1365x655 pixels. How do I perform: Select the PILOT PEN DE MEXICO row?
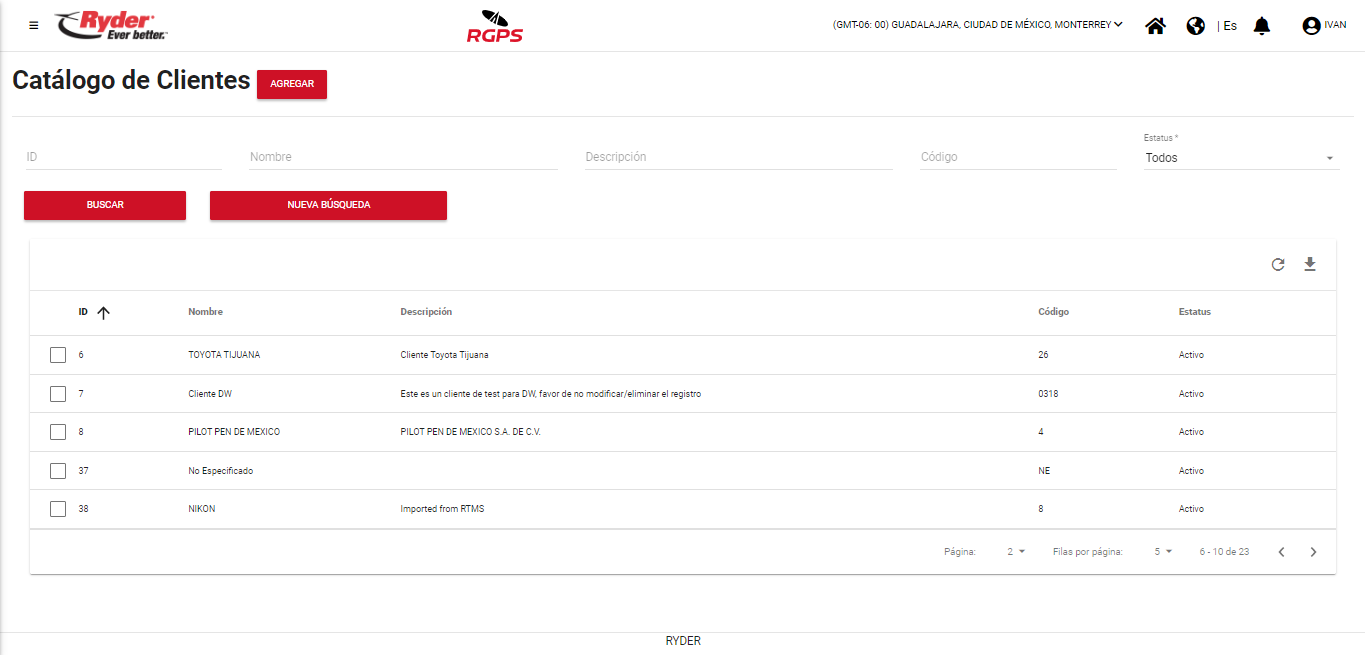[58, 432]
